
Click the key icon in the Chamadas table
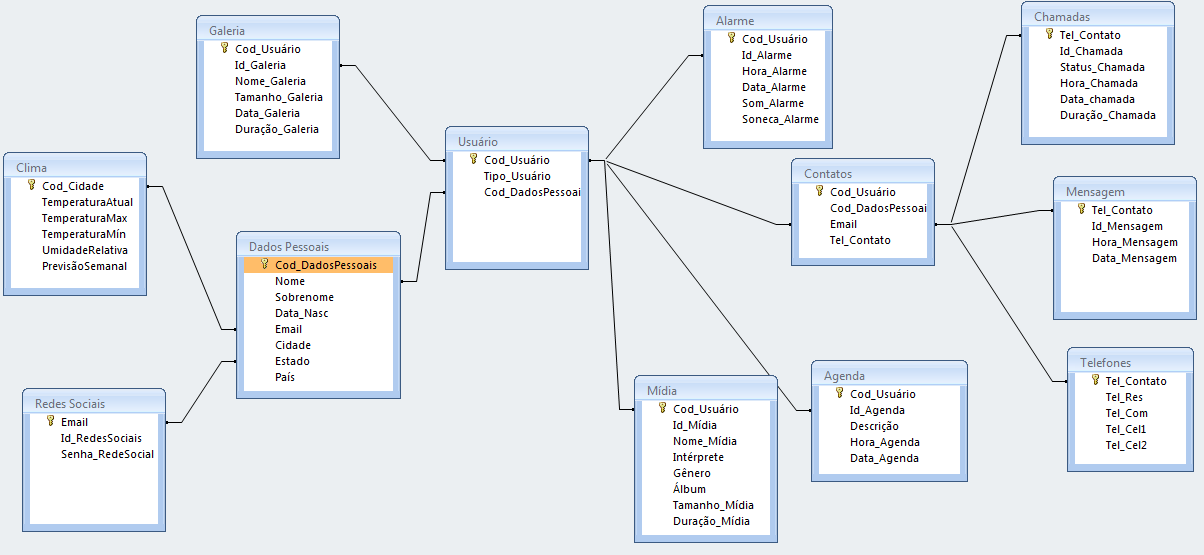pyautogui.click(x=1050, y=34)
